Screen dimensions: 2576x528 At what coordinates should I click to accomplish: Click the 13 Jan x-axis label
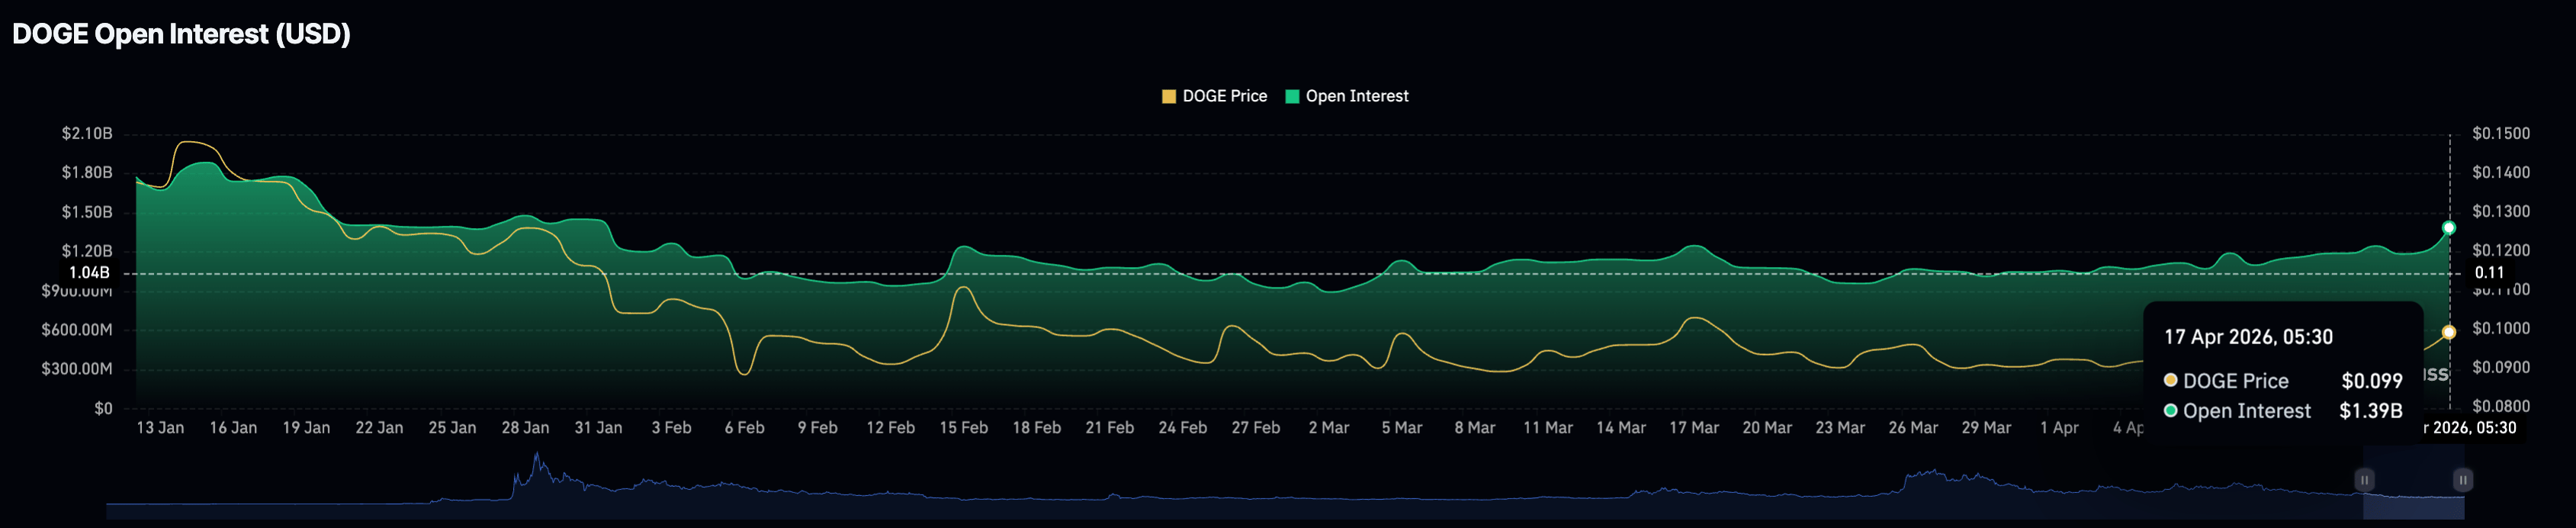tap(160, 428)
